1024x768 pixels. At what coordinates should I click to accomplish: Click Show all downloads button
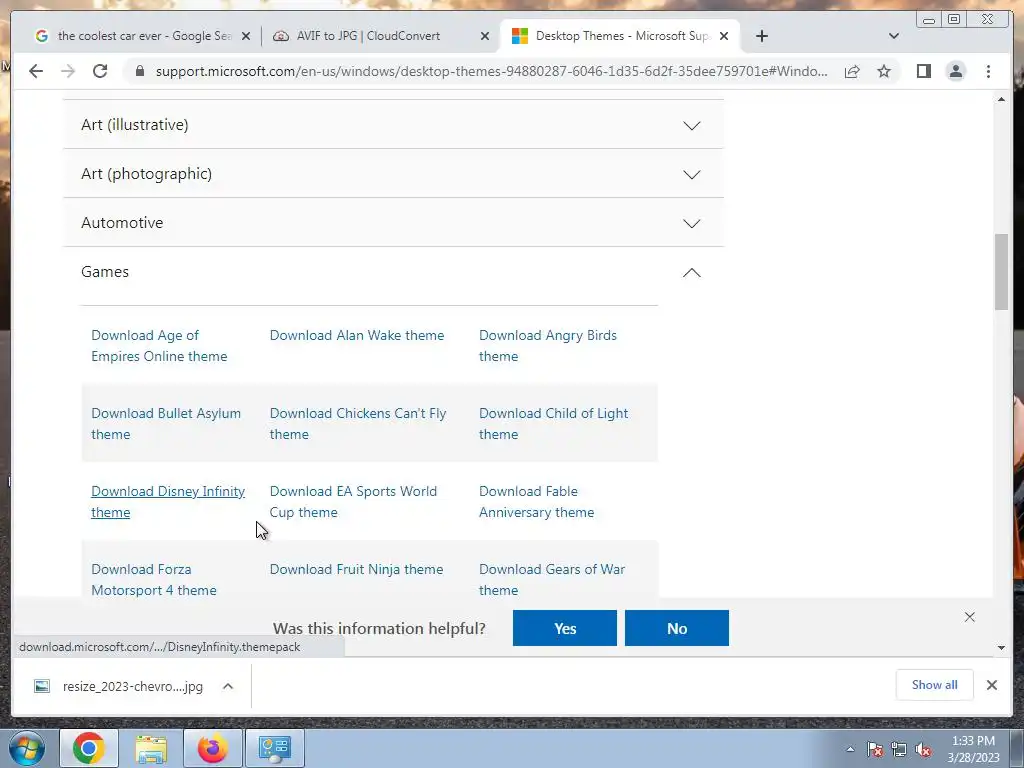[935, 684]
